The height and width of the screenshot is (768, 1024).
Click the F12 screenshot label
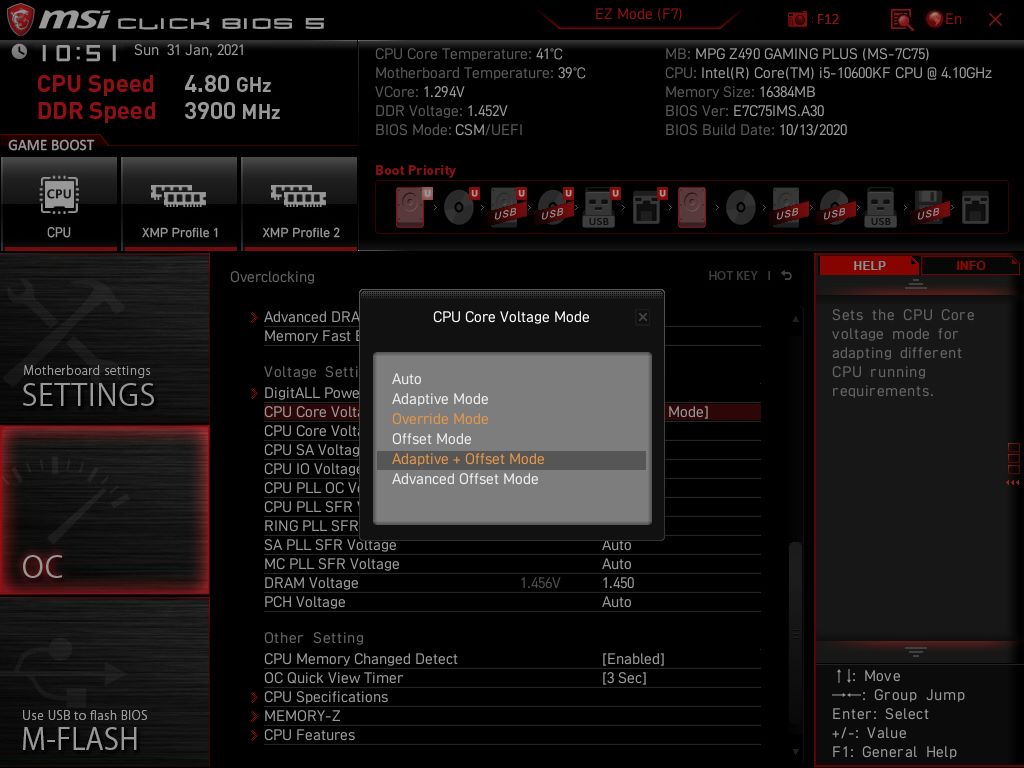[x=827, y=20]
